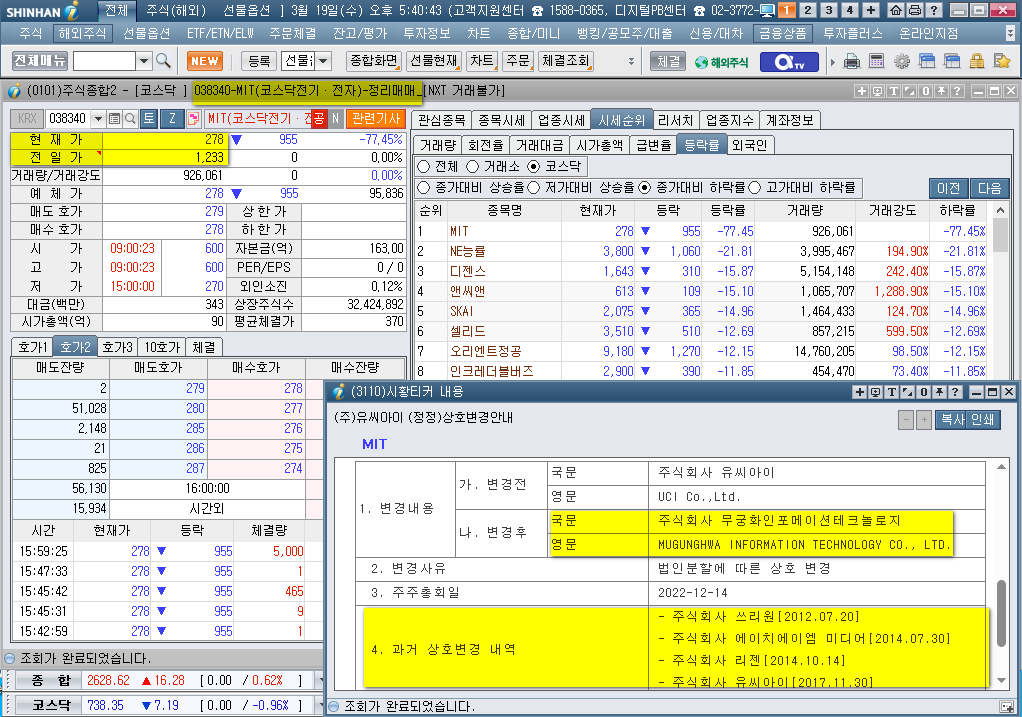Select 저가대비 상승률 radio option
This screenshot has height=717, width=1022.
(x=534, y=188)
